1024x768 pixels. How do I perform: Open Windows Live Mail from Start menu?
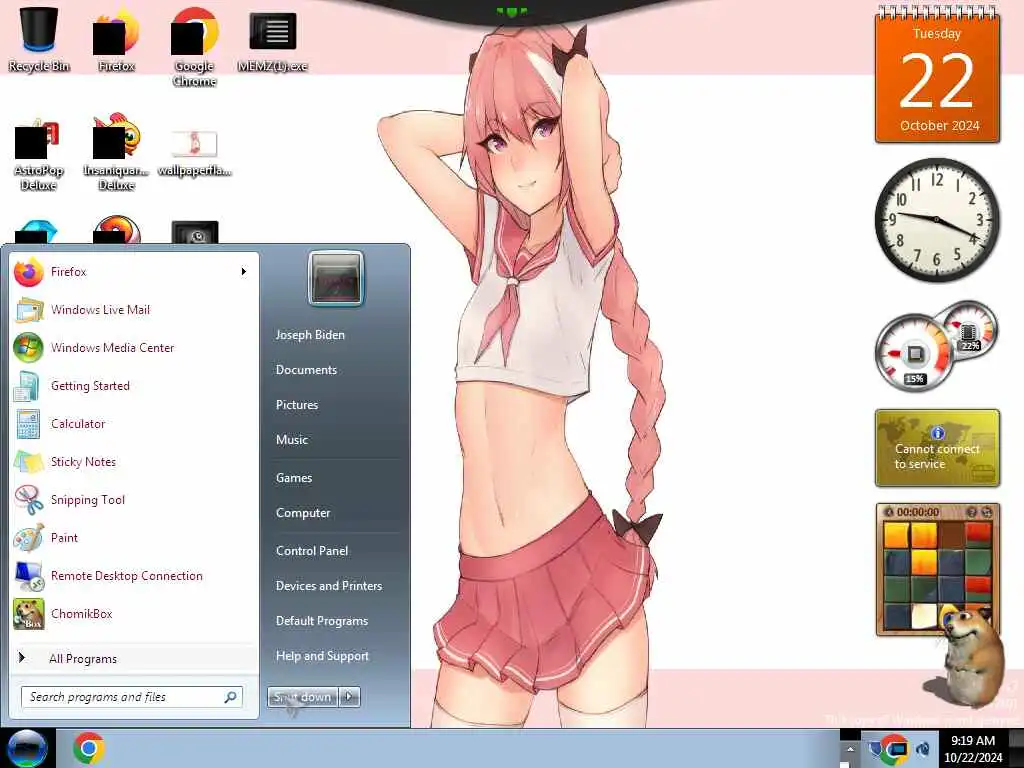[x=134, y=310]
